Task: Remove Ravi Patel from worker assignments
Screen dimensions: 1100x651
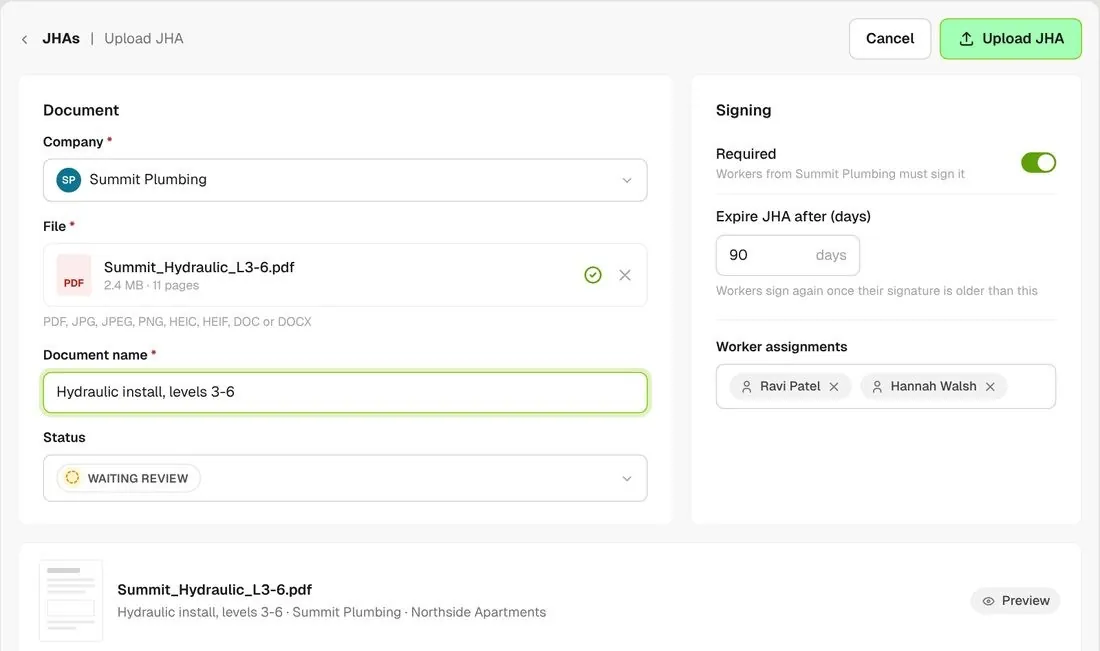Action: pos(834,387)
